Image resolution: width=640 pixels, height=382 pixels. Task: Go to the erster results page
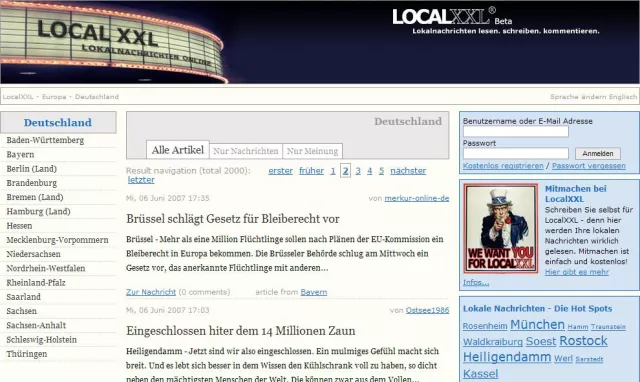[x=280, y=171]
